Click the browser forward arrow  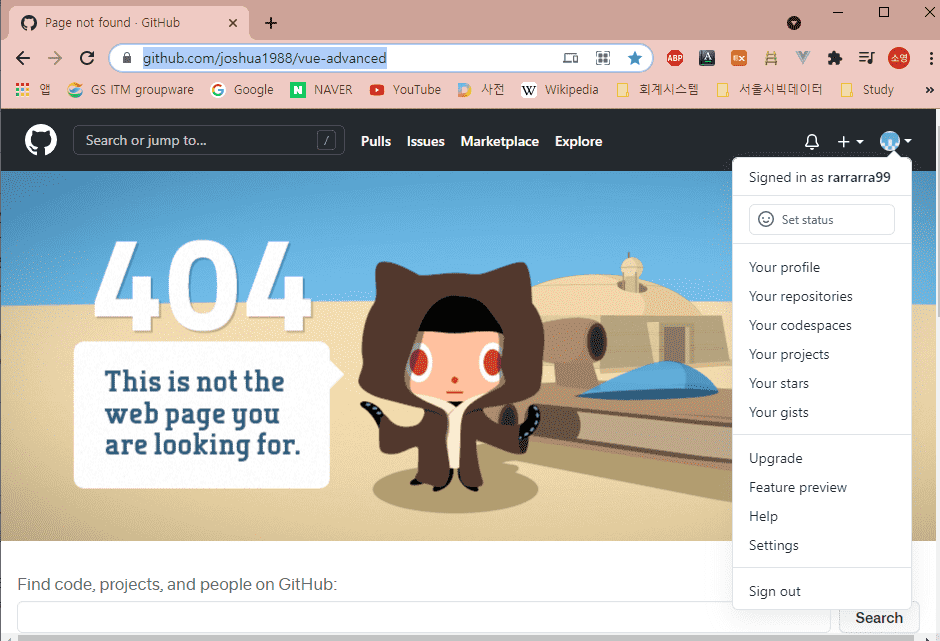click(x=55, y=58)
